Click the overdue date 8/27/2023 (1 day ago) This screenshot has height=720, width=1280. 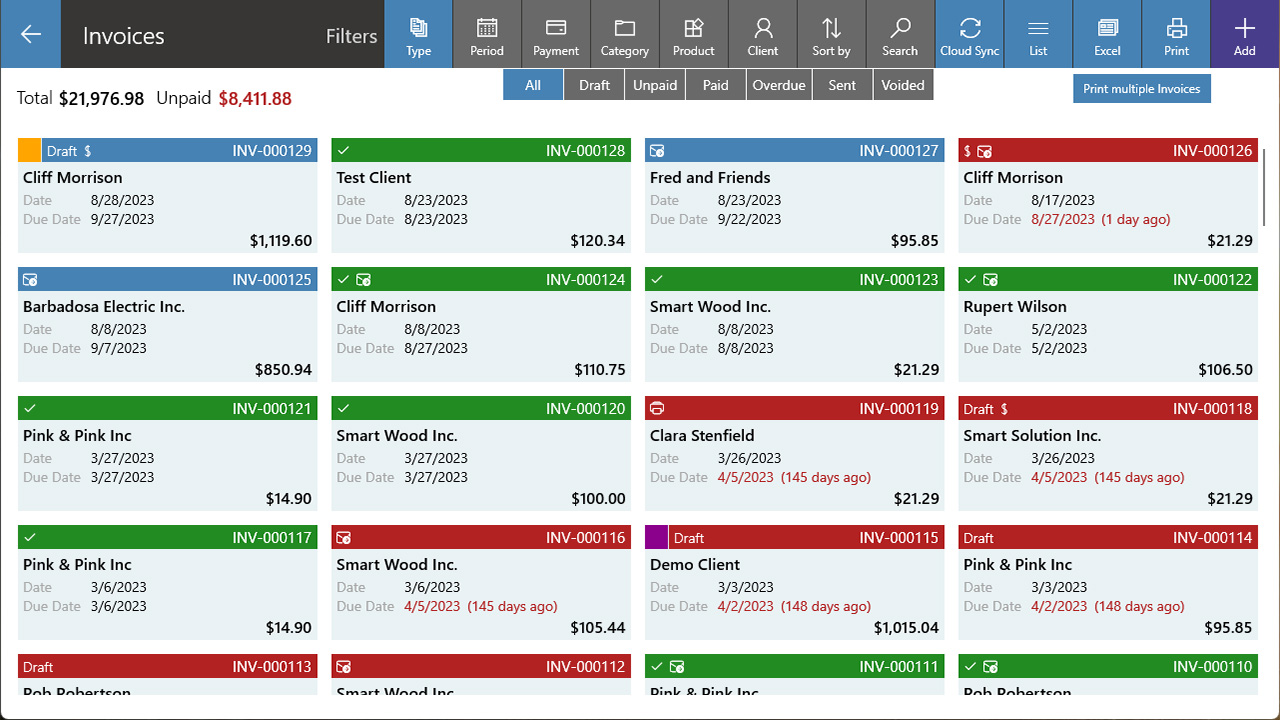click(1101, 219)
